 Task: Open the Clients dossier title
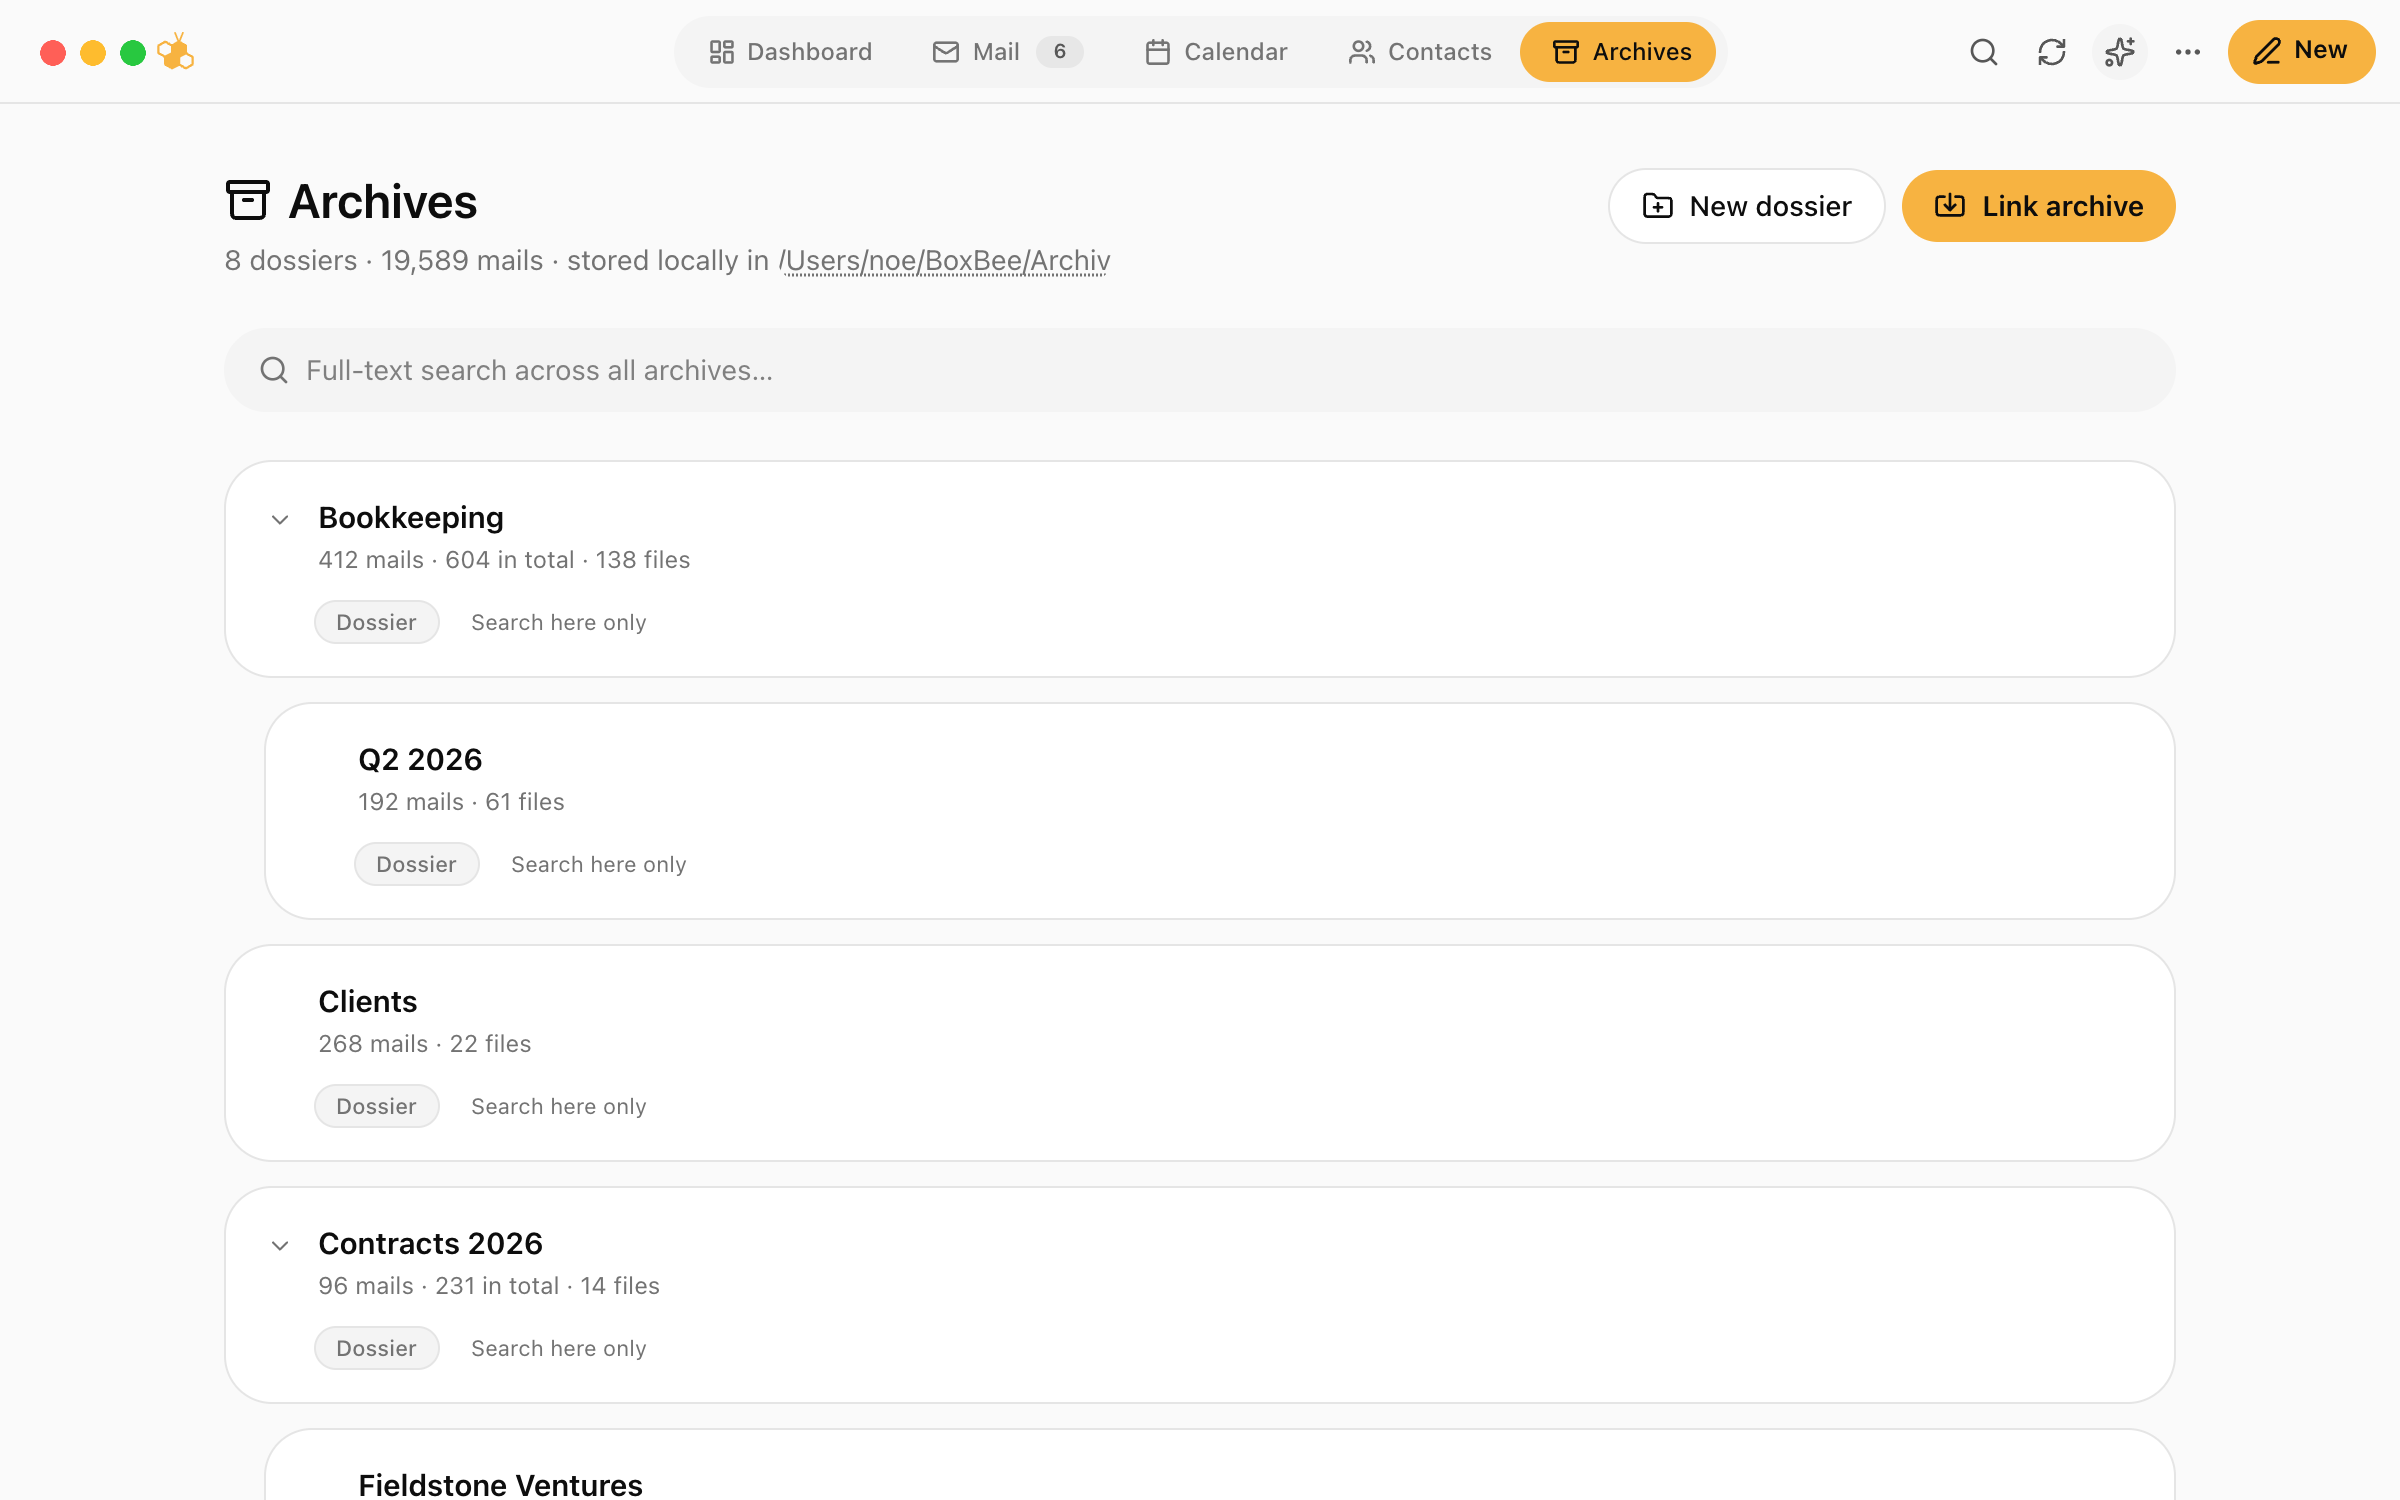point(368,1002)
